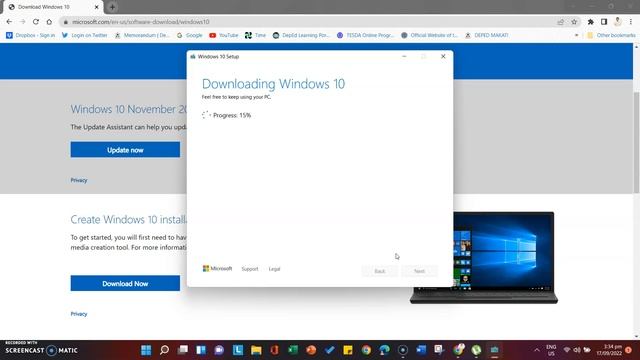Open Support link in Setup dialog
This screenshot has height=360, width=640.
(x=250, y=269)
